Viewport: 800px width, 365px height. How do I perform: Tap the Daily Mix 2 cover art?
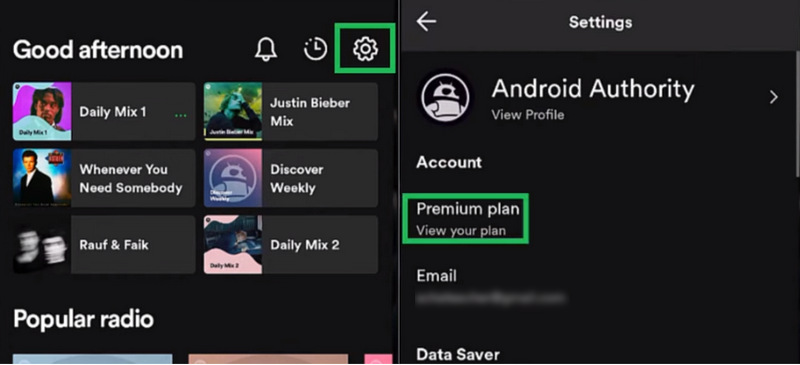233,245
